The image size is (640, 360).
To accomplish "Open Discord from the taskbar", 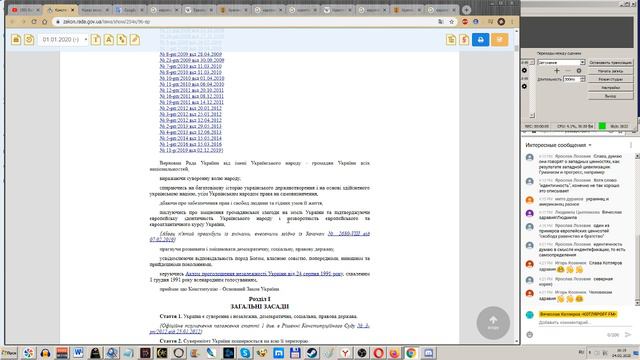I will (x=428, y=353).
